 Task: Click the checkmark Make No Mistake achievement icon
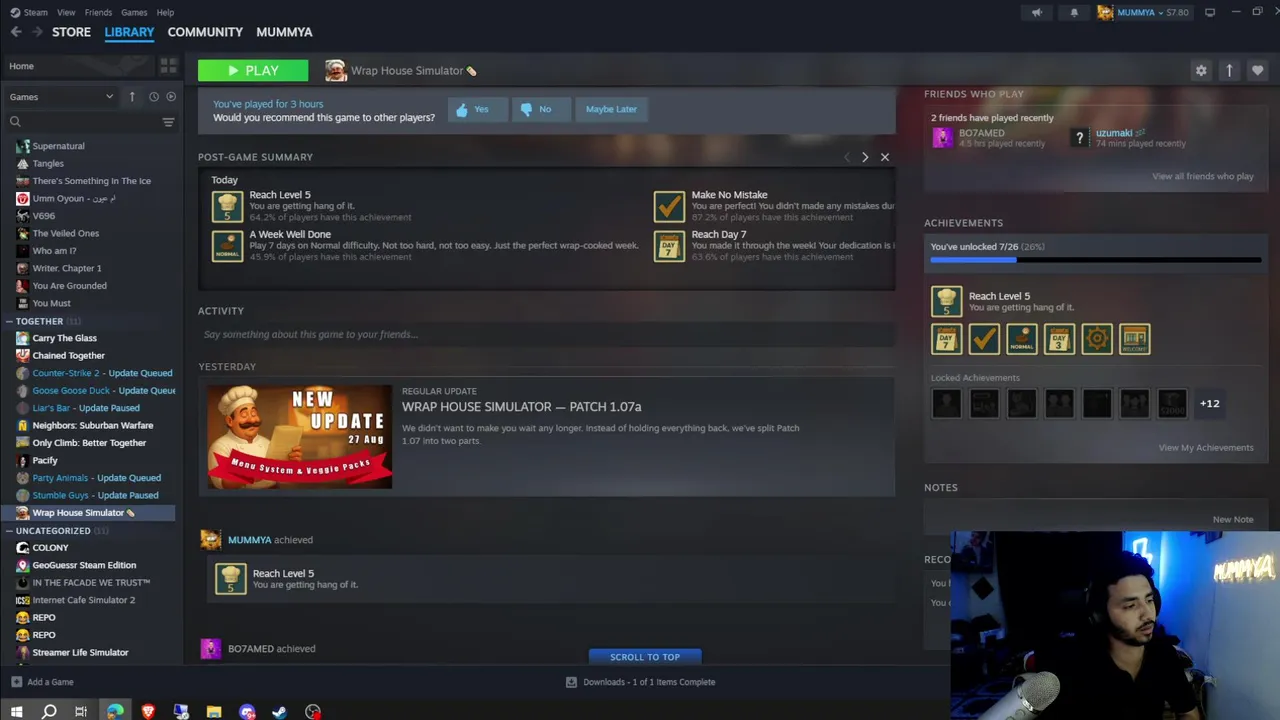[984, 339]
